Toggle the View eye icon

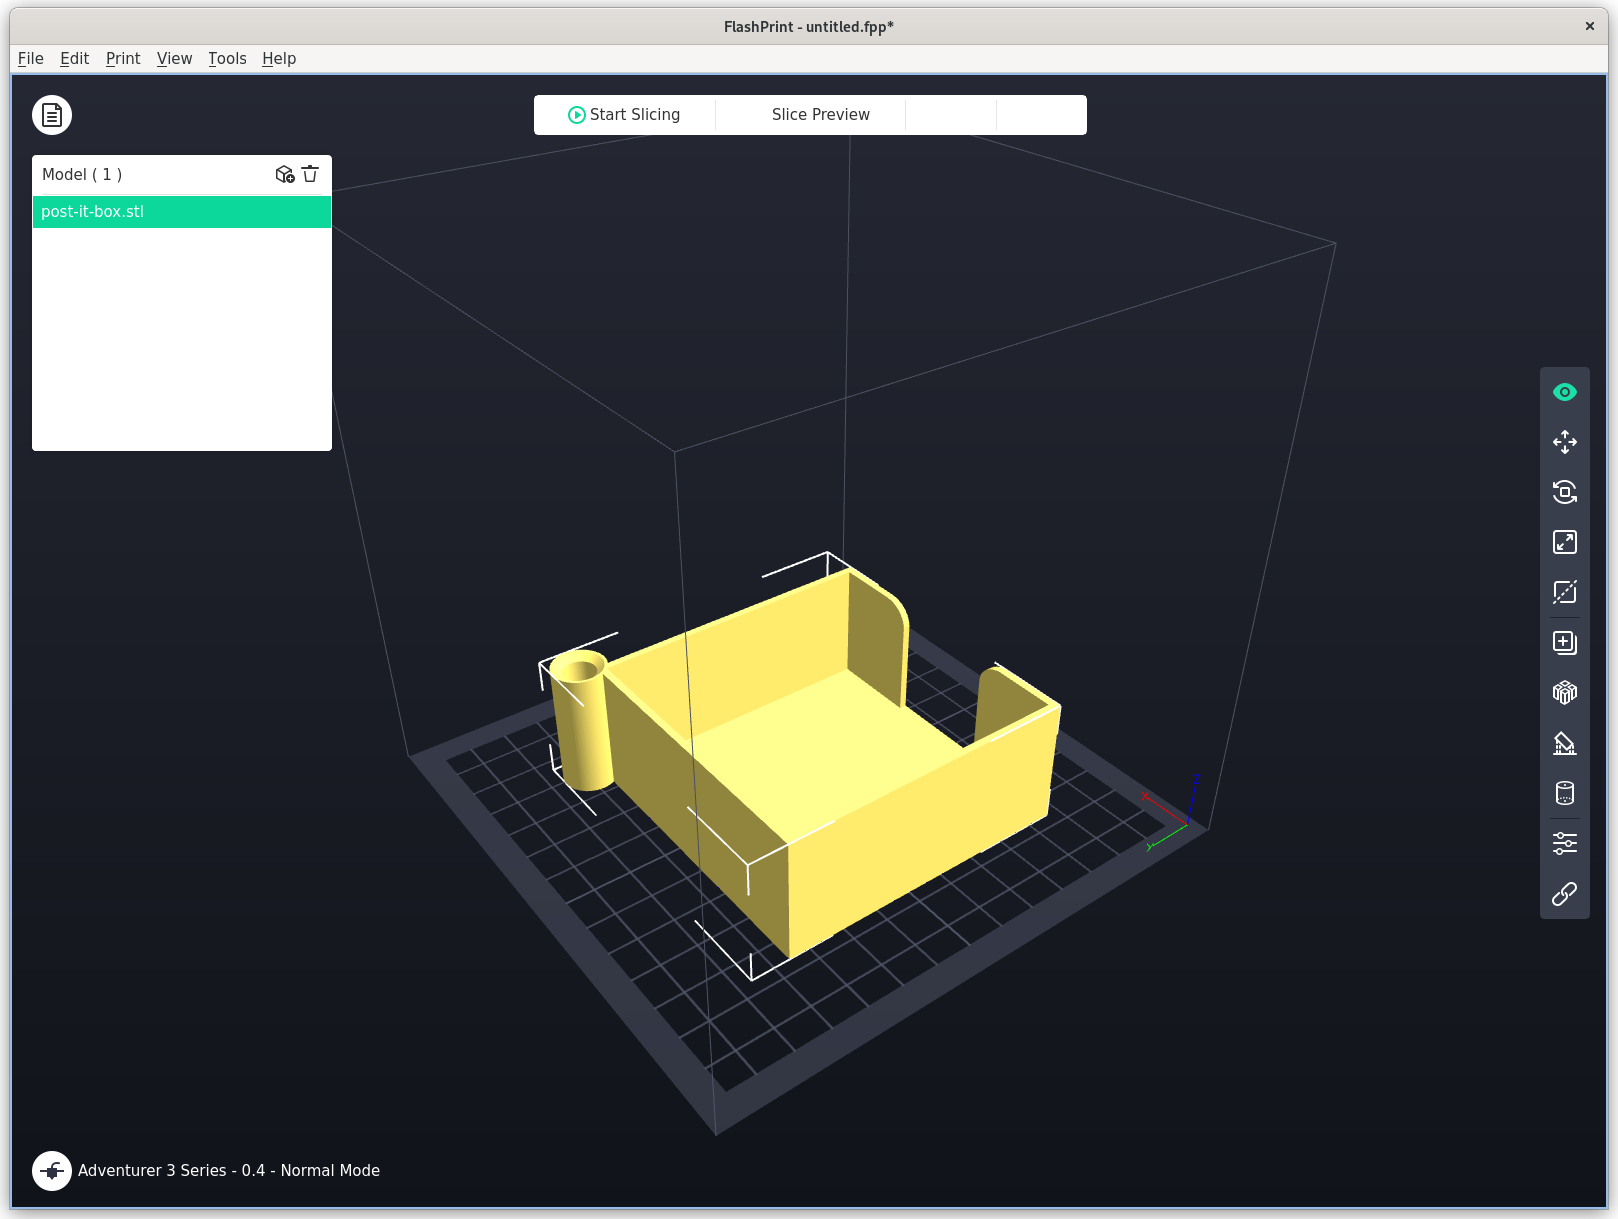tap(1565, 391)
